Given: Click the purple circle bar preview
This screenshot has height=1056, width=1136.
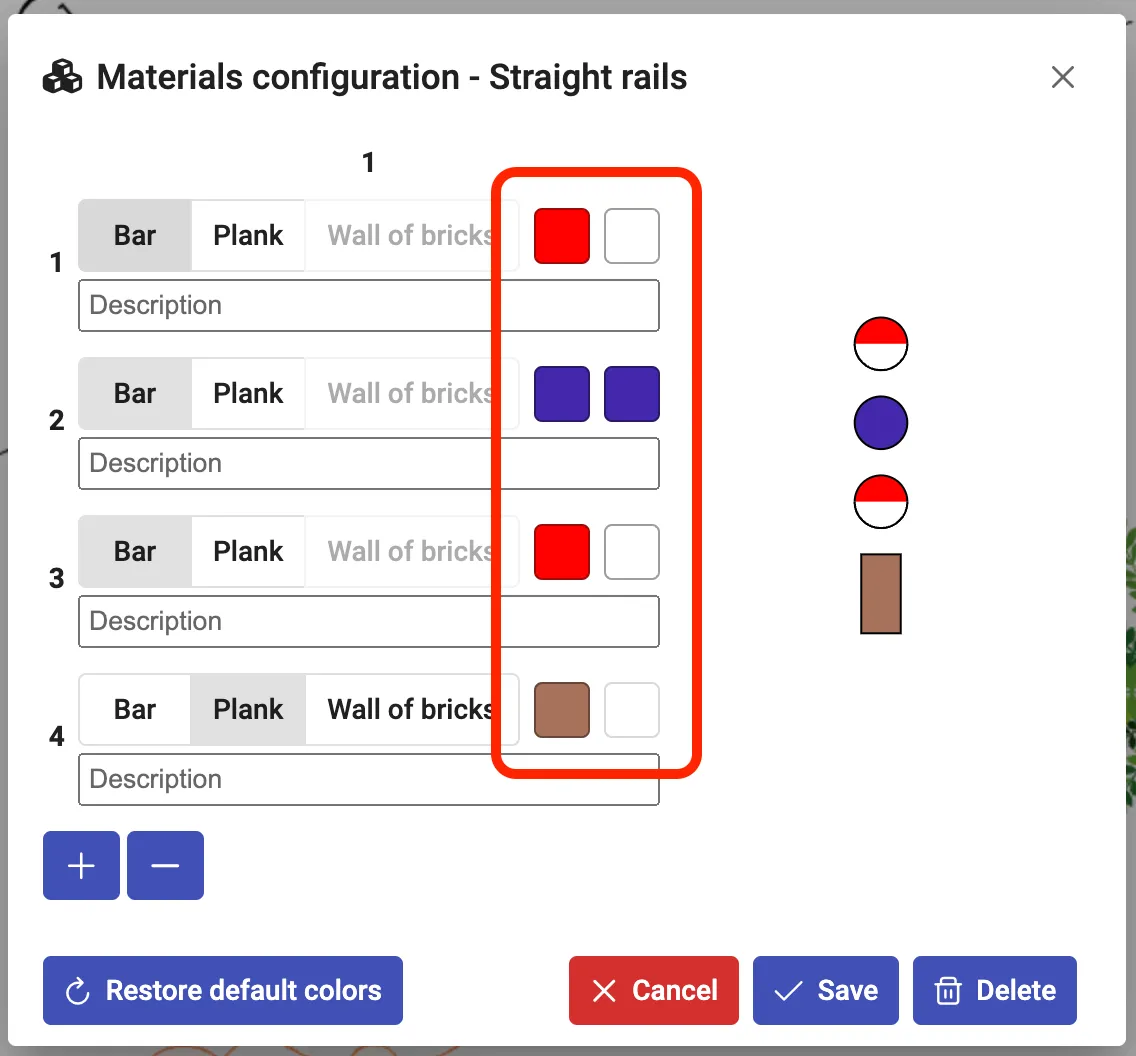Looking at the screenshot, I should pos(880,422).
